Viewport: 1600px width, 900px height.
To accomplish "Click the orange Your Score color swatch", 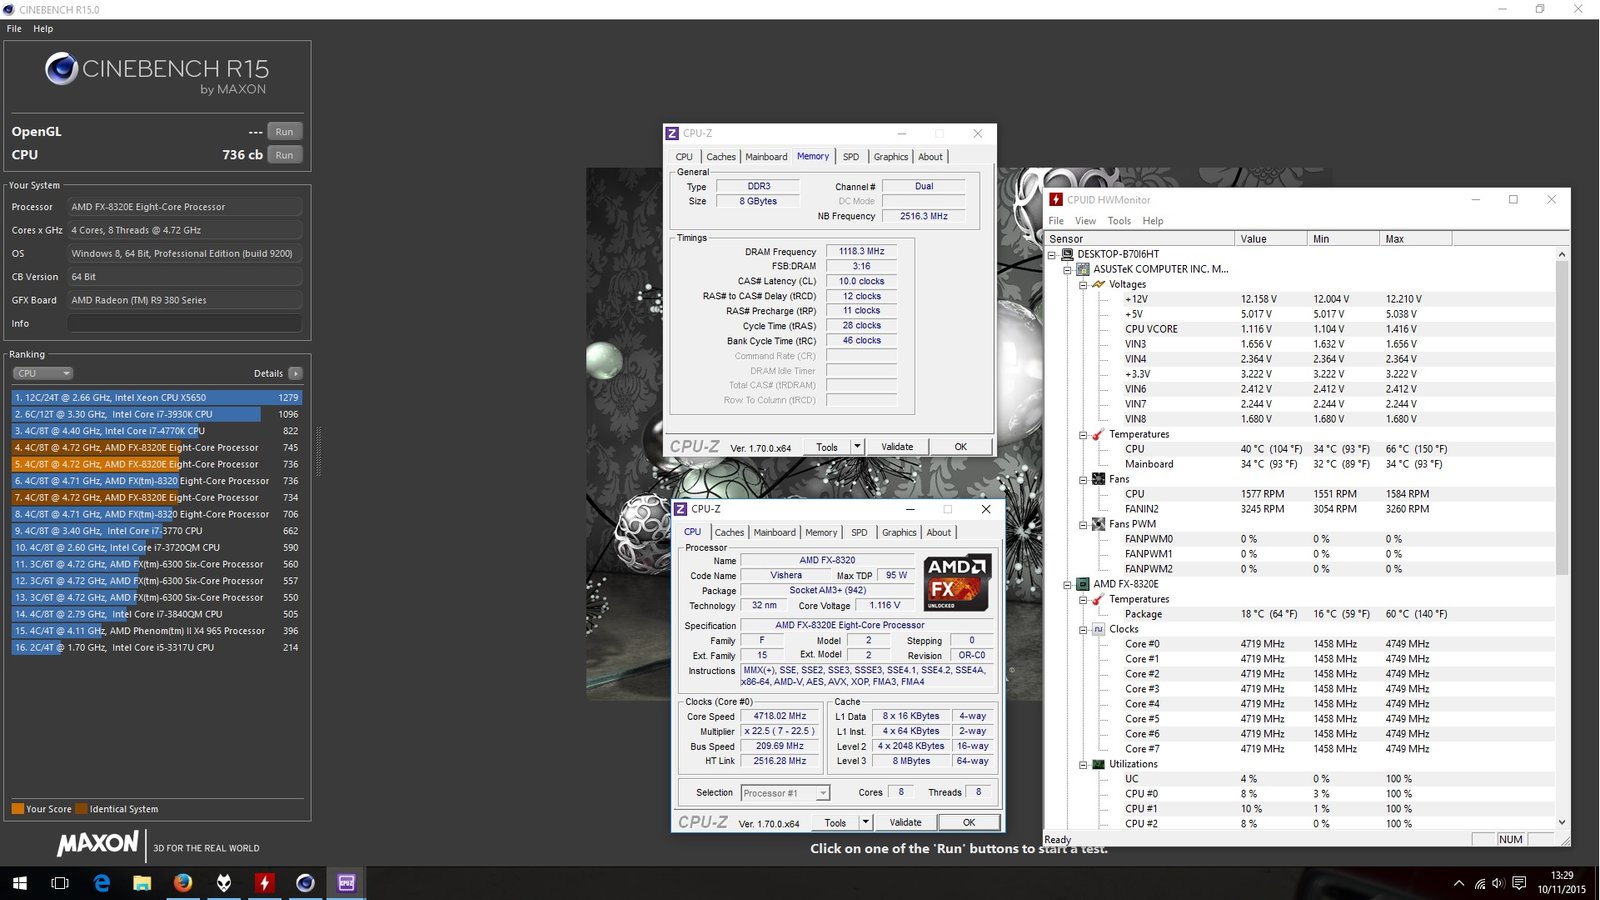I will [x=17, y=808].
